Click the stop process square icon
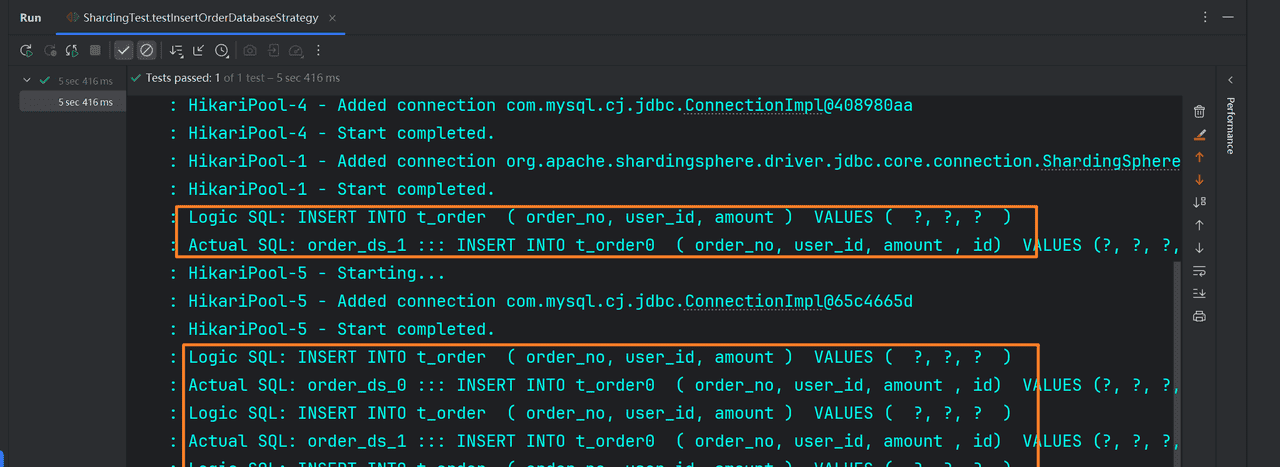Image resolution: width=1280 pixels, height=467 pixels. [x=95, y=50]
